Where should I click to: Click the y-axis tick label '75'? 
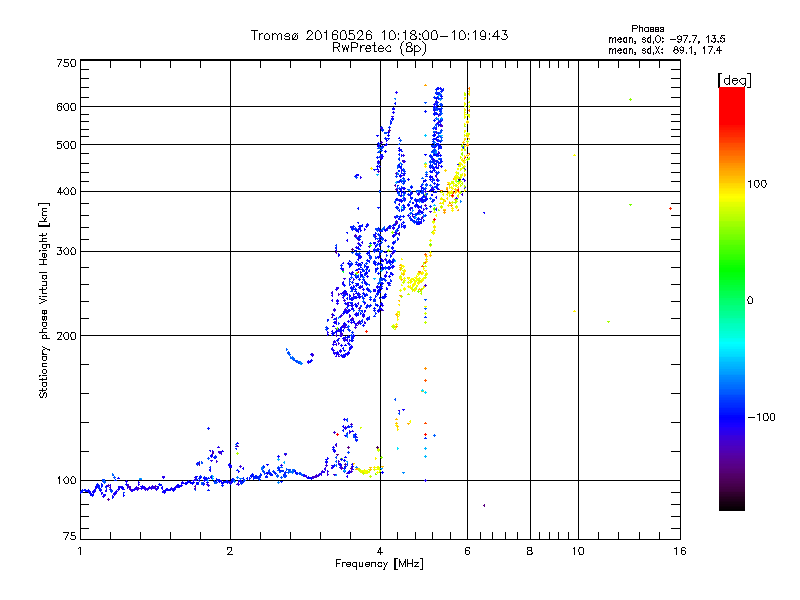pos(70,536)
